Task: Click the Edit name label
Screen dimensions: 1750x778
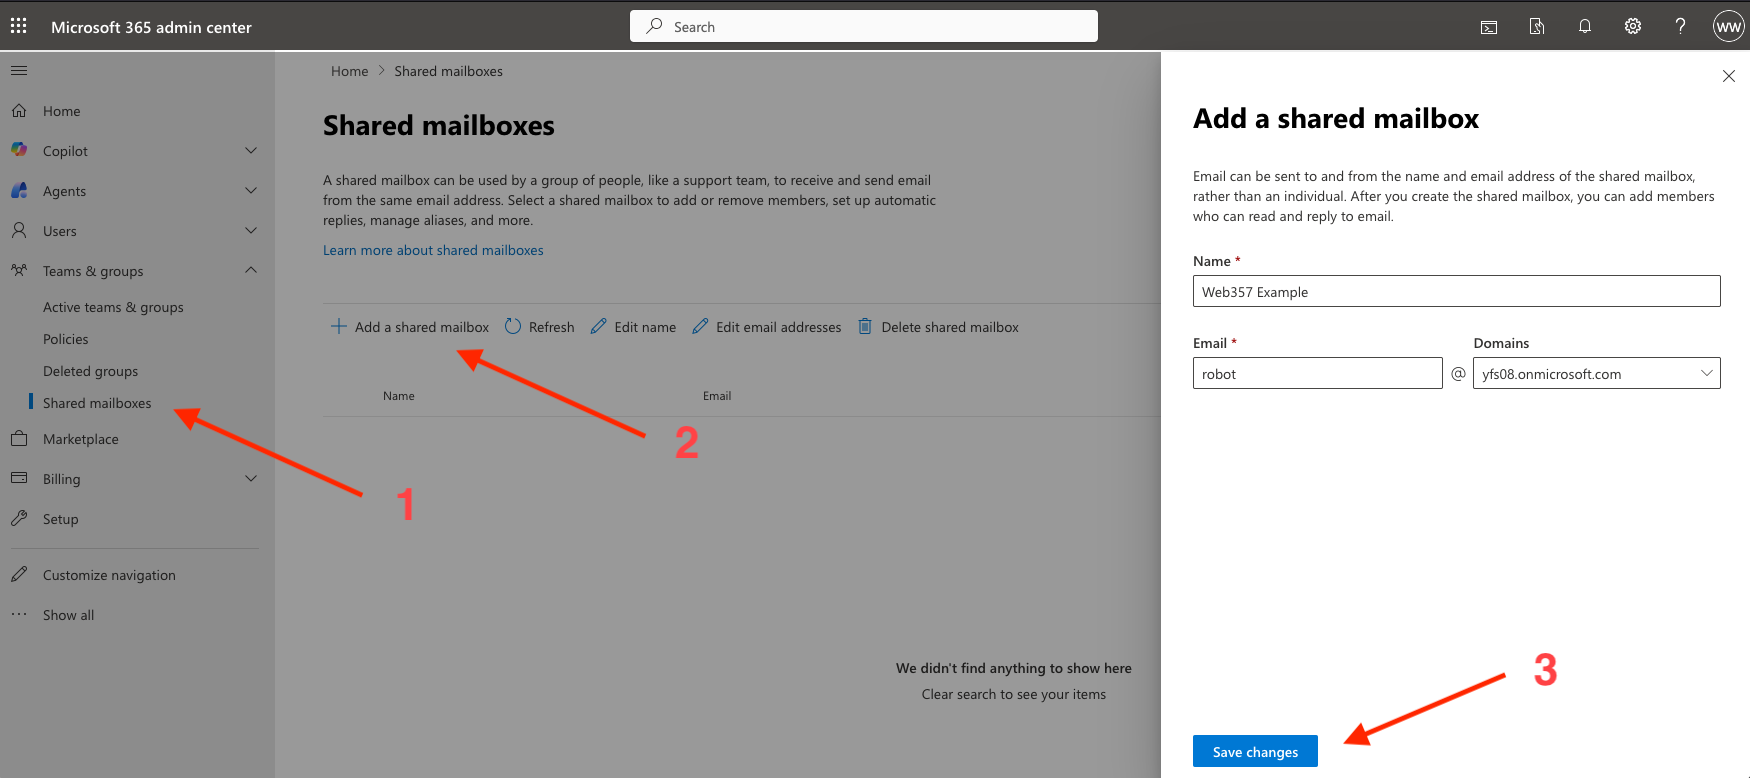Action: [x=645, y=327]
